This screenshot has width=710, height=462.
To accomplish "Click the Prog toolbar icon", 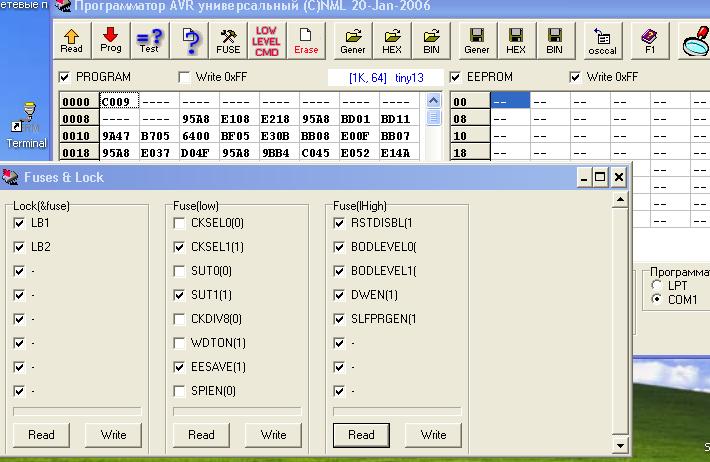I will pos(111,40).
